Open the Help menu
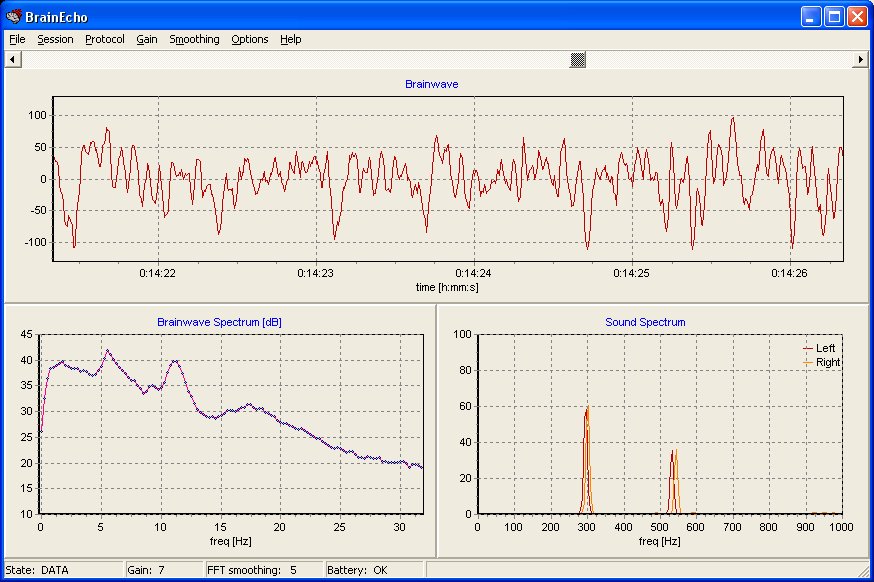The height and width of the screenshot is (582, 874). click(x=290, y=39)
